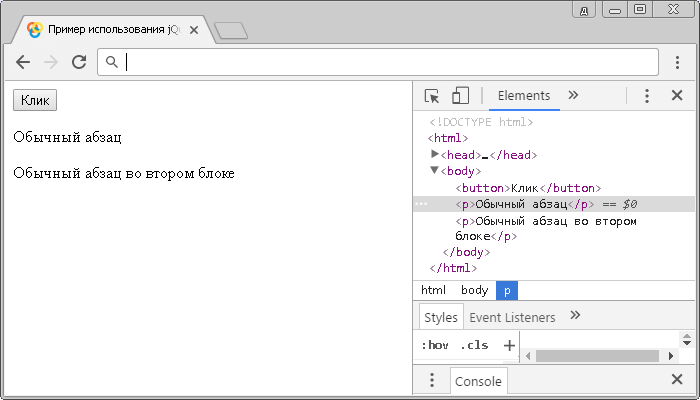Open the DevTools customize three-dot menu
Screen dimensions: 700x400
click(646, 96)
